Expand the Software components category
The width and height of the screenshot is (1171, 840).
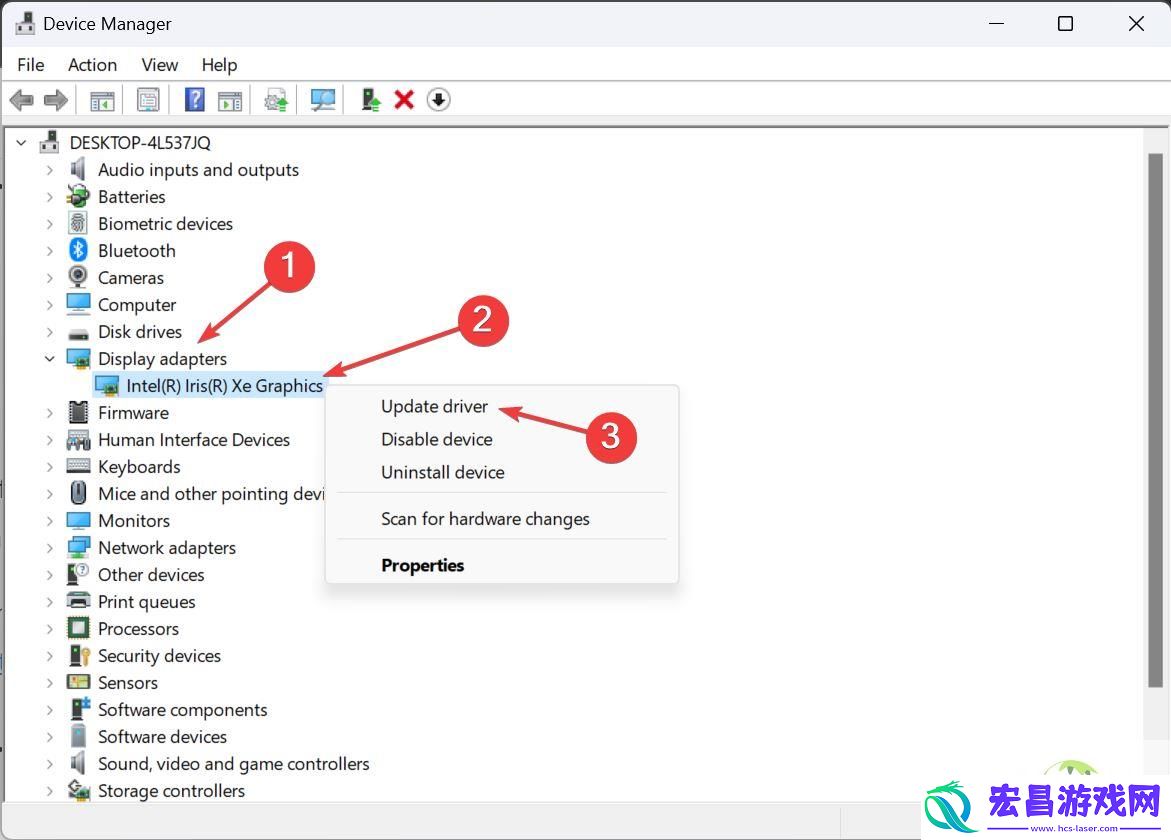point(49,709)
